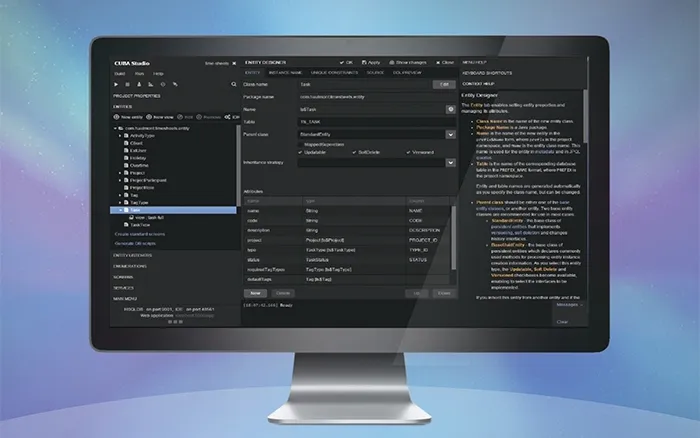This screenshot has height=438, width=700.
Task: Click the IDE share icon
Action: 227,117
